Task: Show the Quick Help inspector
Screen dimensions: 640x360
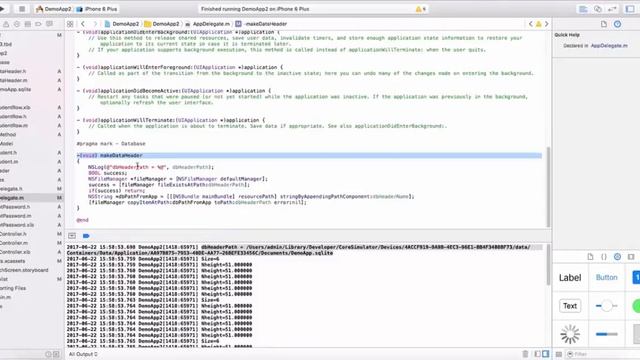Action: point(617,24)
